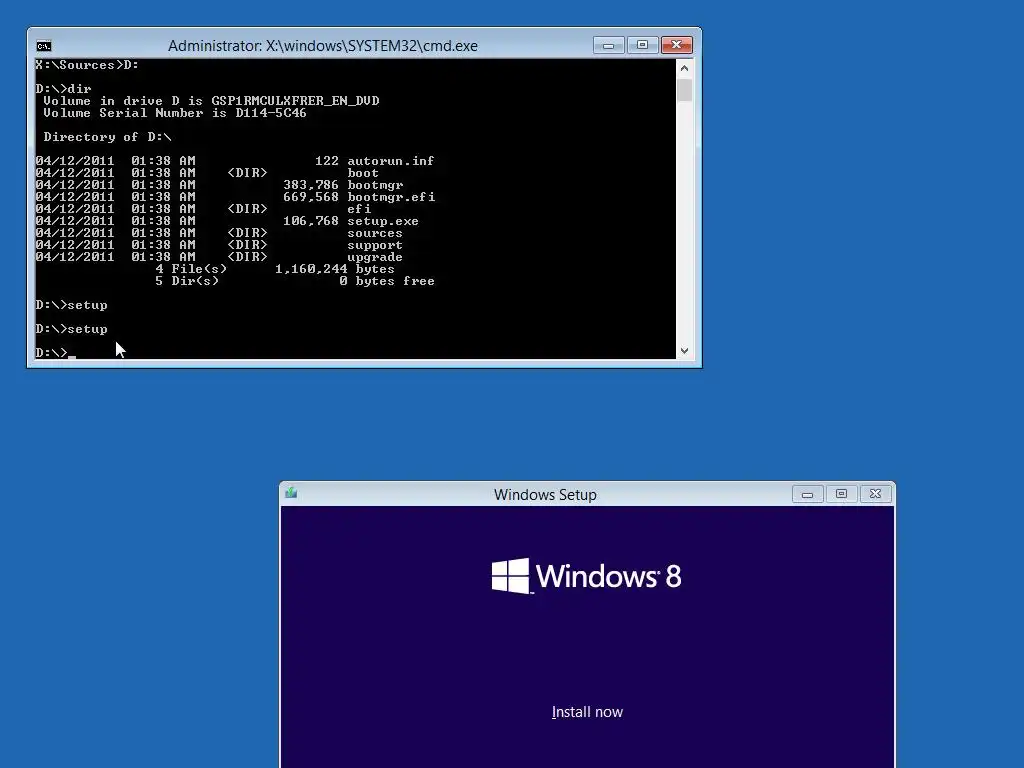Click the Directory of D:\ line
Screen dimensions: 1024x768
click(107, 136)
